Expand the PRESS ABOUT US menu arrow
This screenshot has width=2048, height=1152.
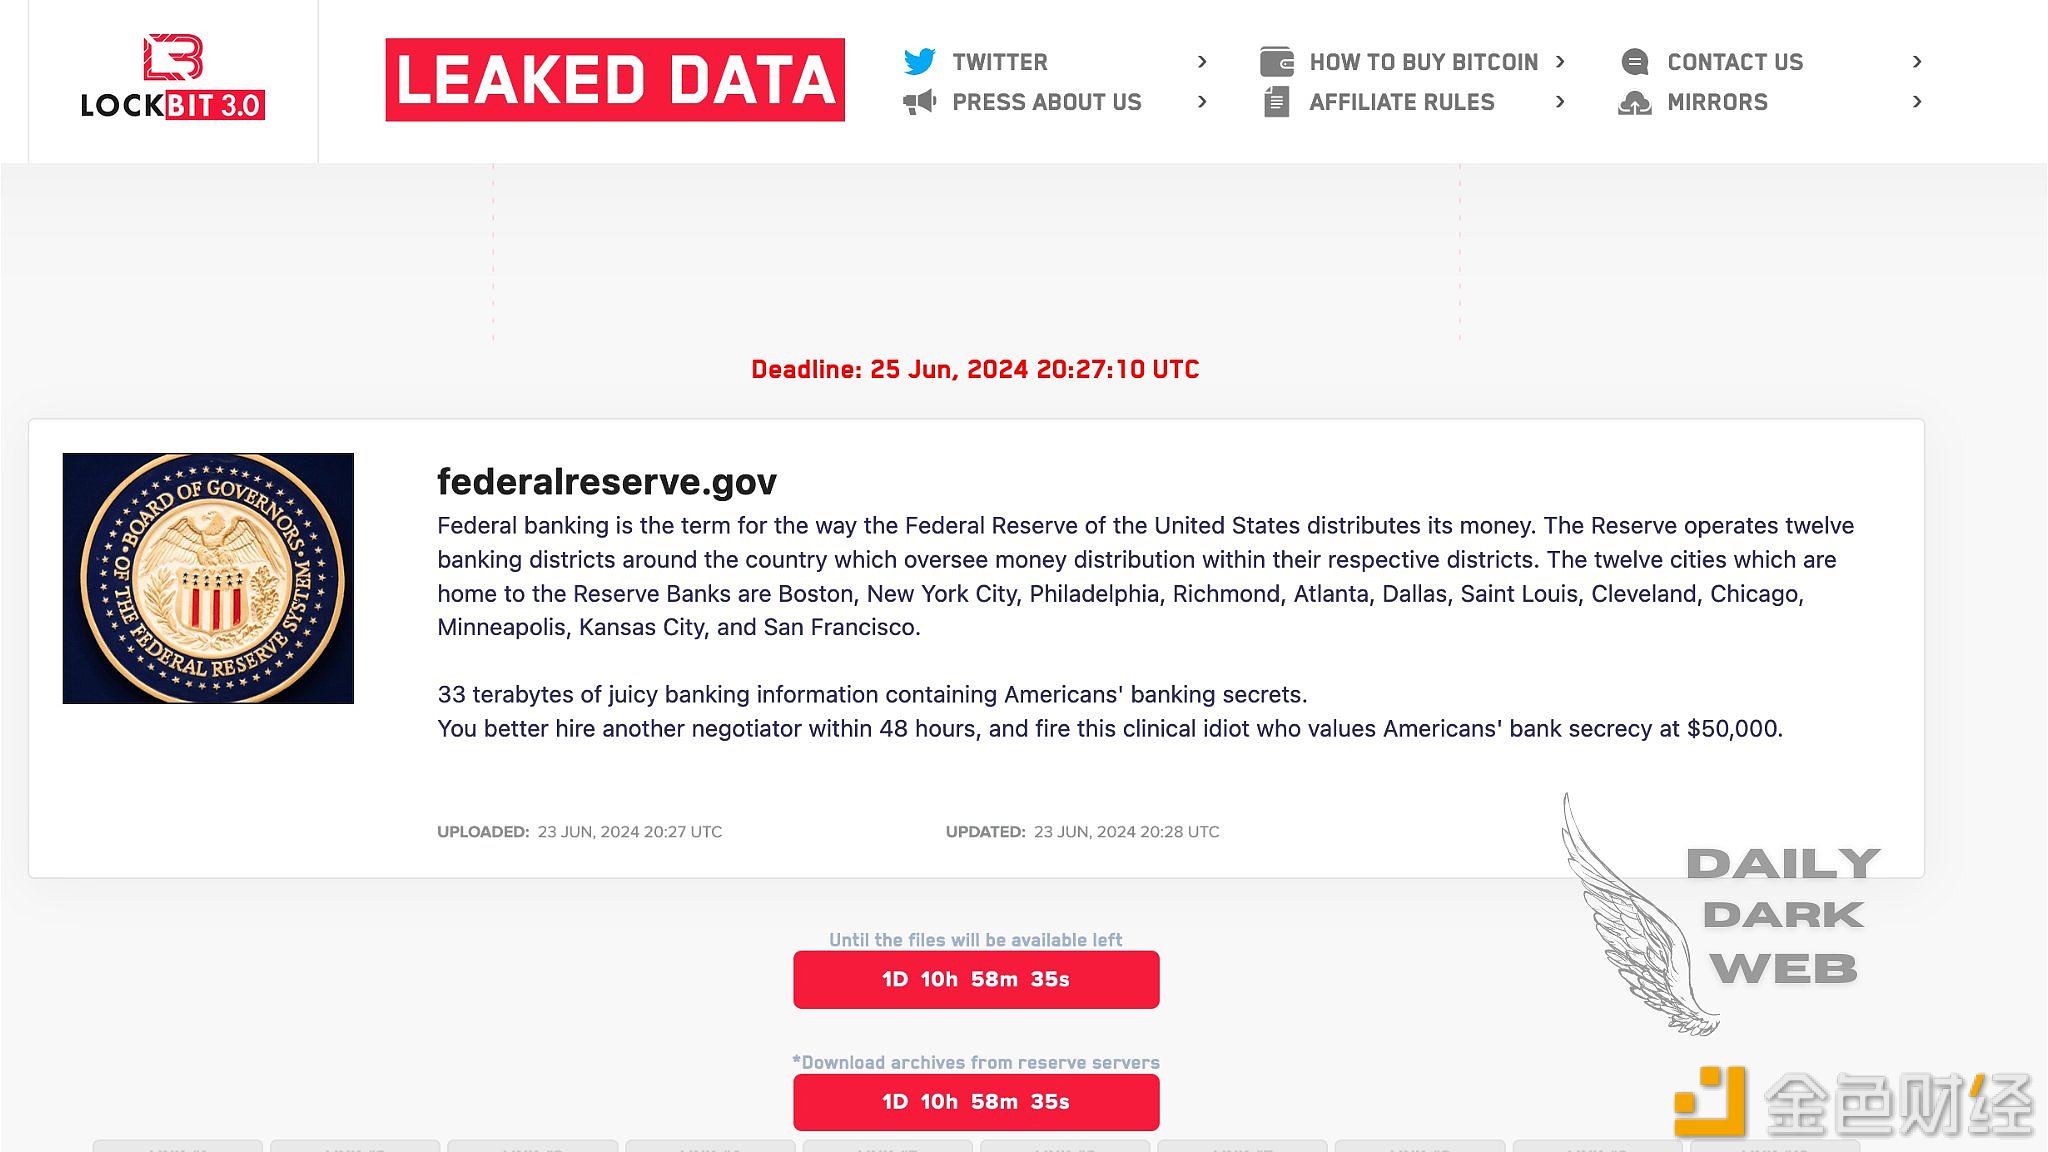[x=1205, y=101]
